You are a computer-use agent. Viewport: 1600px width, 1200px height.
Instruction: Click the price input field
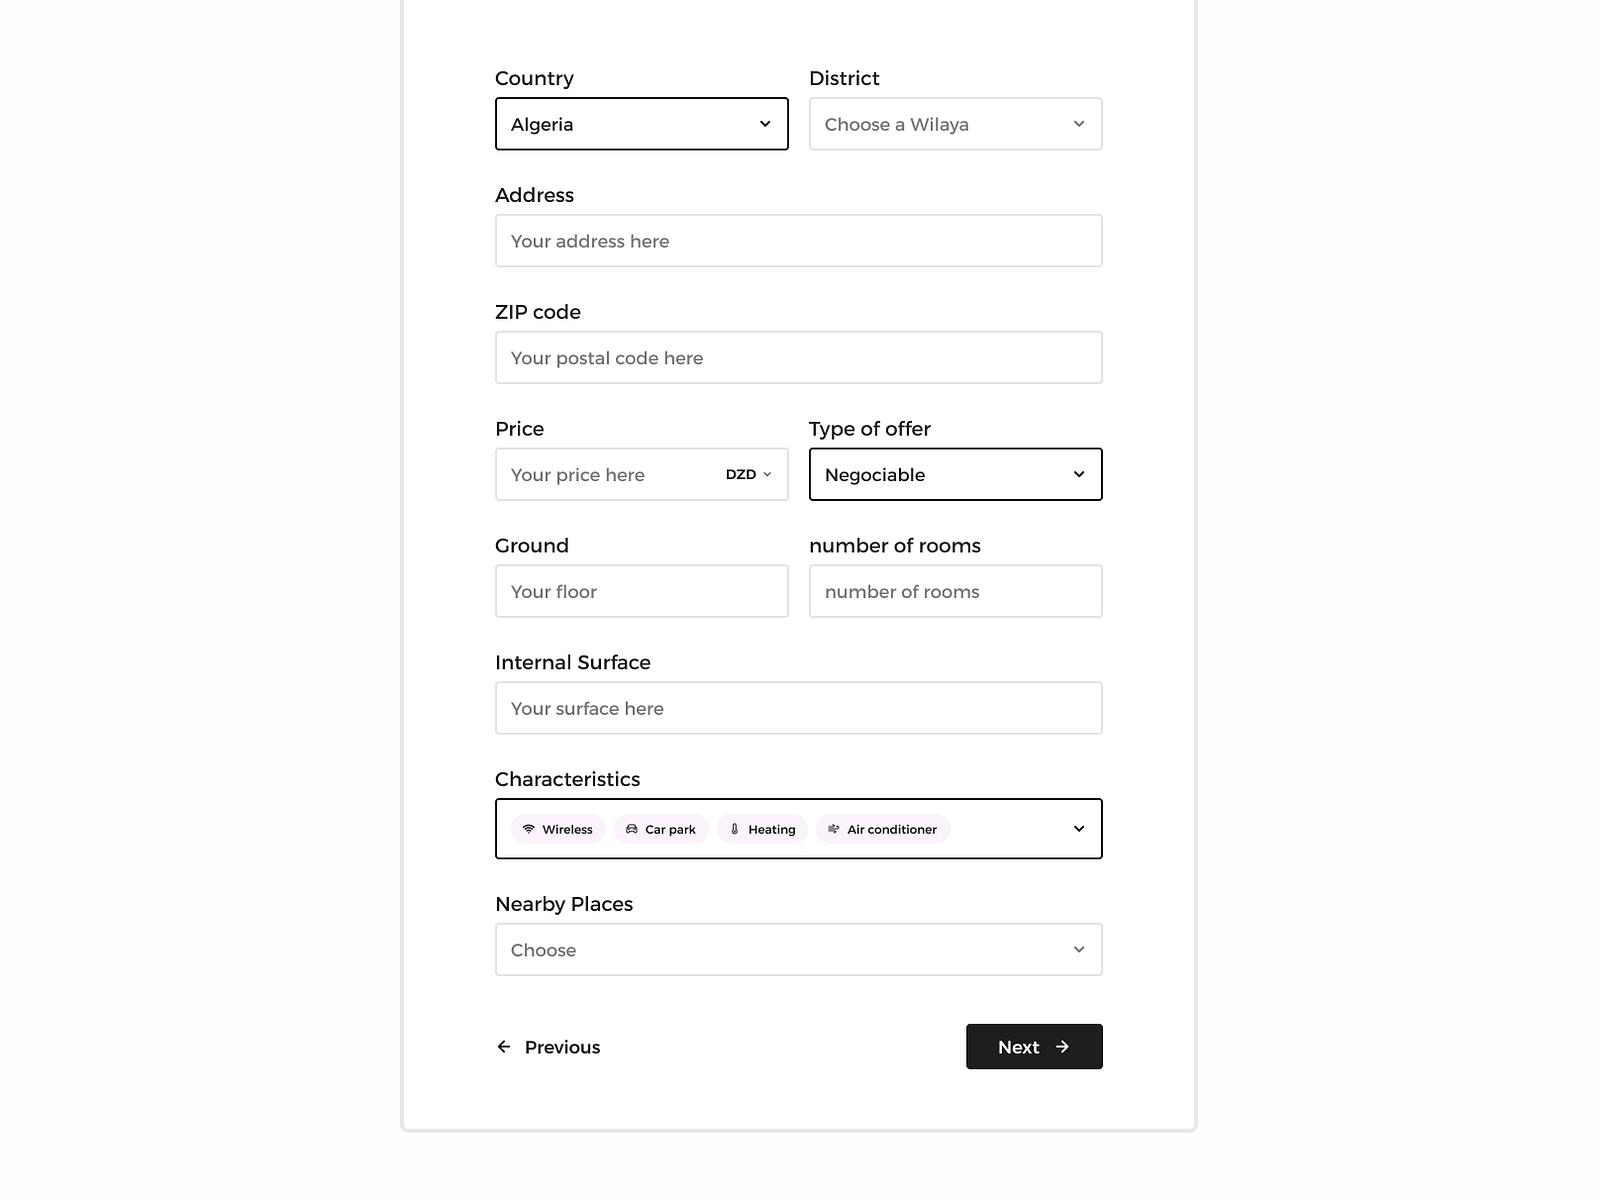pyautogui.click(x=605, y=475)
